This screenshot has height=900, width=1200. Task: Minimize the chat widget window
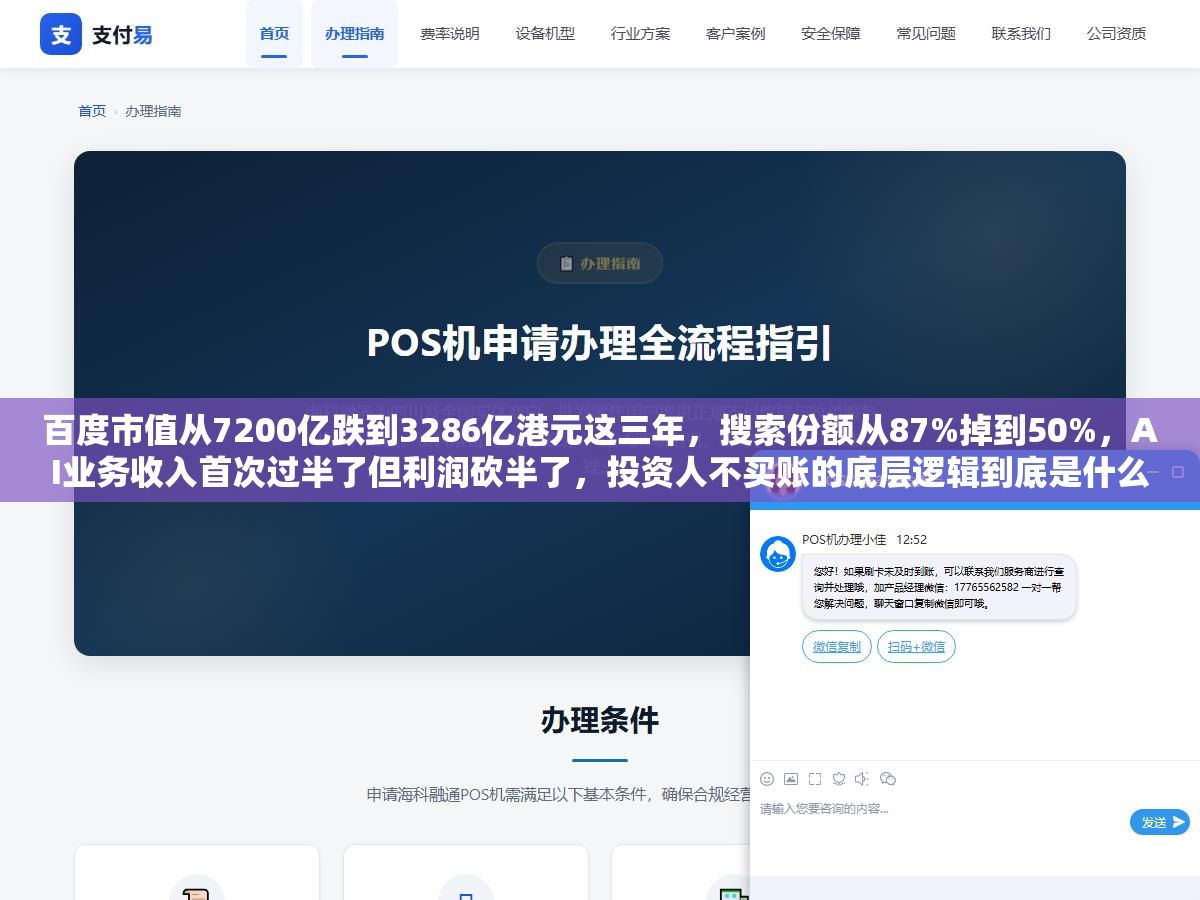[1153, 472]
